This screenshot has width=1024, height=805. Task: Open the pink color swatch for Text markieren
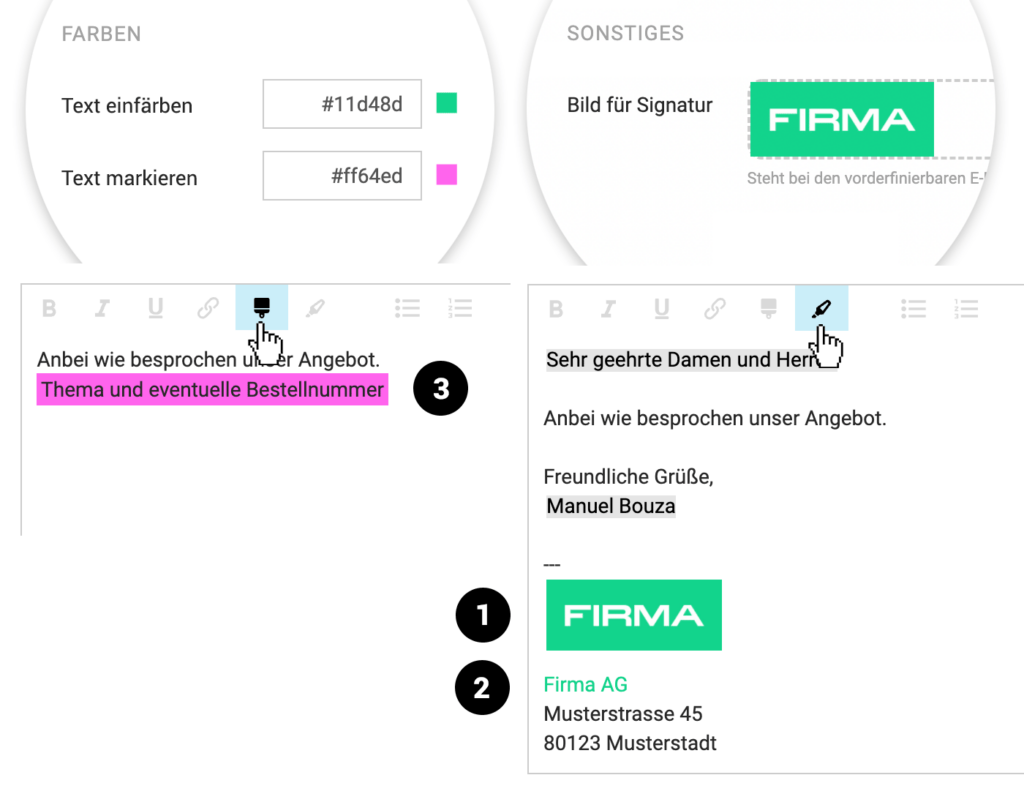[447, 176]
